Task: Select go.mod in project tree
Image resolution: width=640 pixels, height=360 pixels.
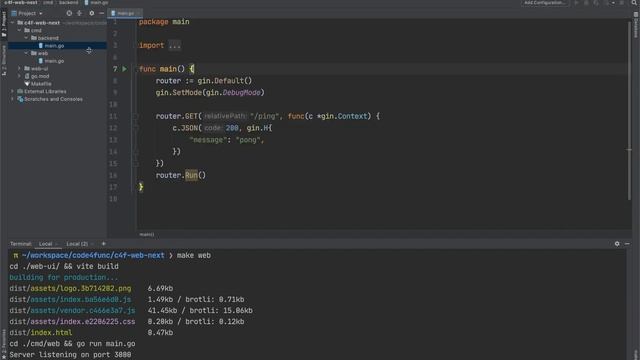Action: pos(57,76)
